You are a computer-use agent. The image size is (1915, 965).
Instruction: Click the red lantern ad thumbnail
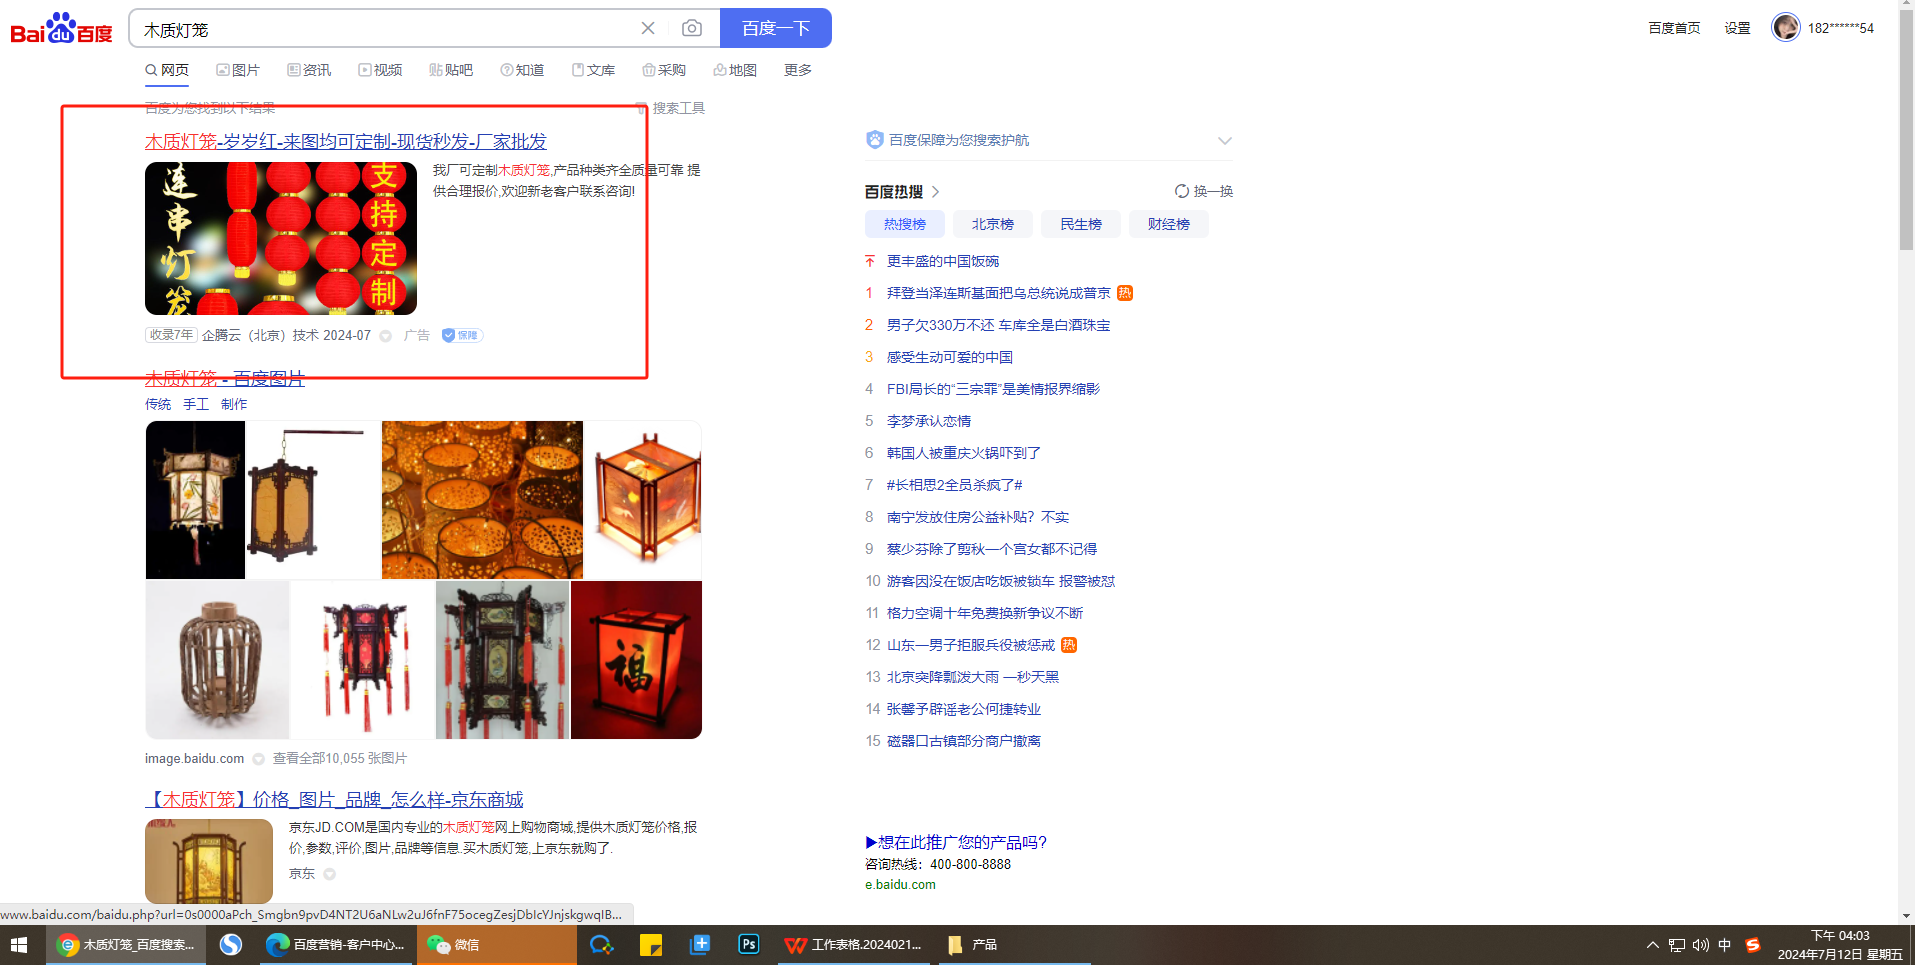point(281,239)
